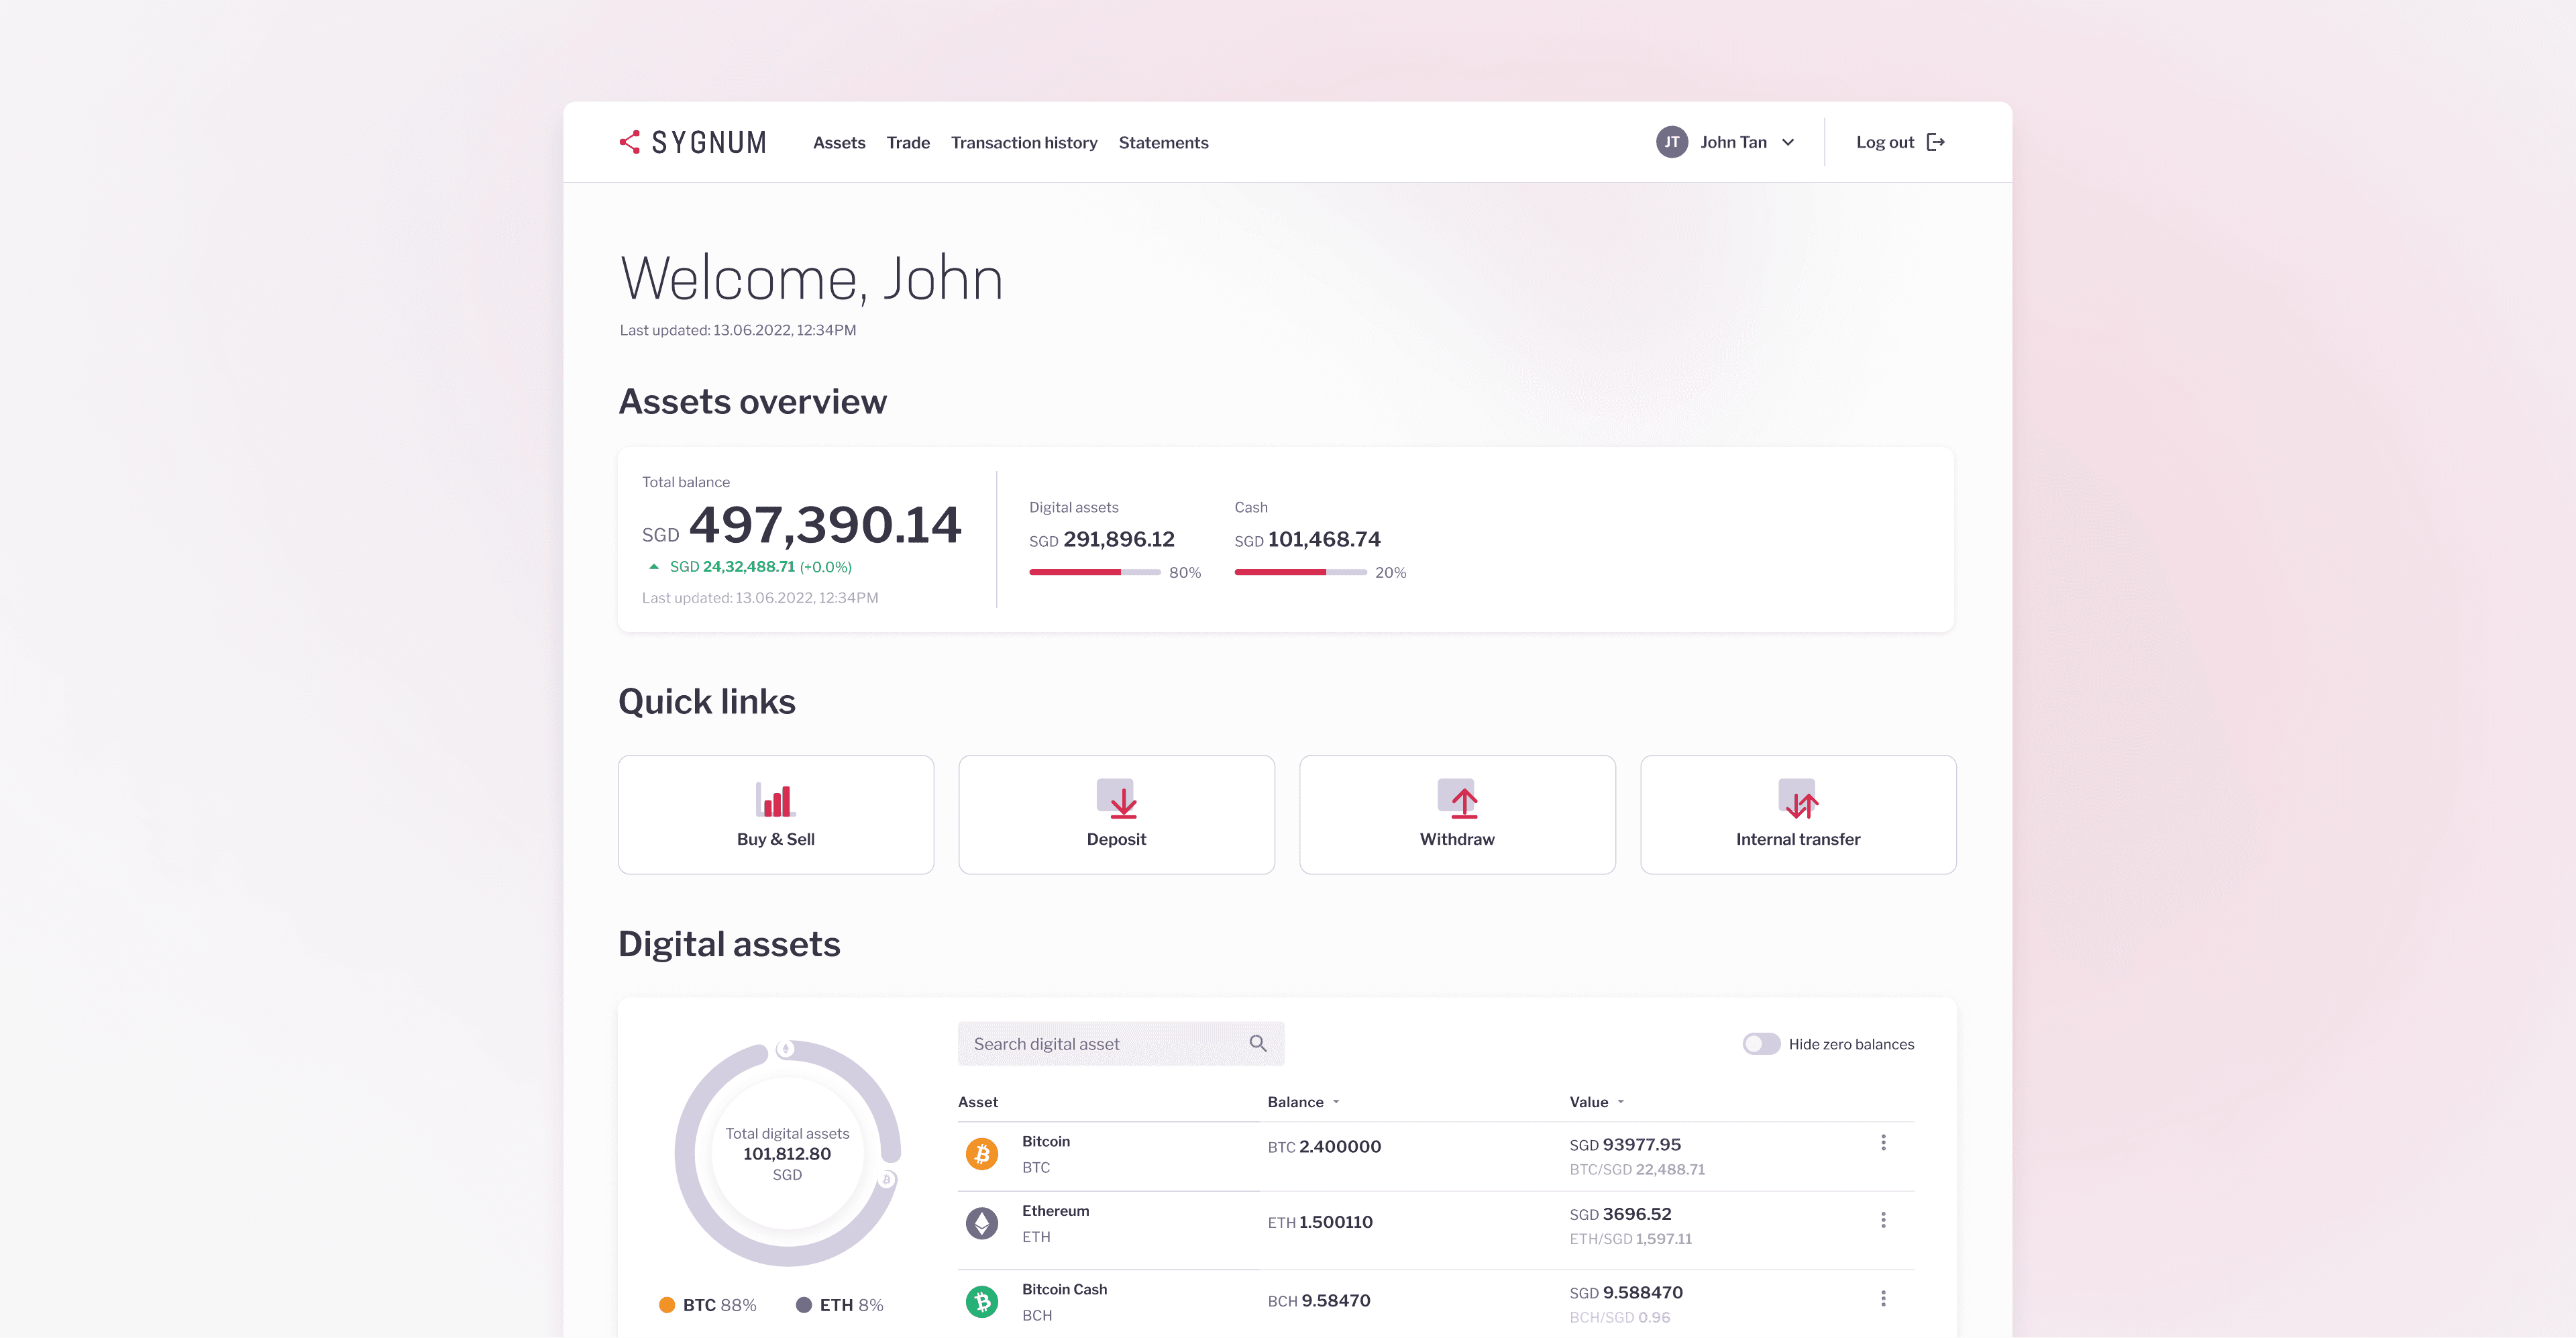This screenshot has height=1338, width=2576.
Task: Click the Assets overview heading
Action: [x=753, y=402]
